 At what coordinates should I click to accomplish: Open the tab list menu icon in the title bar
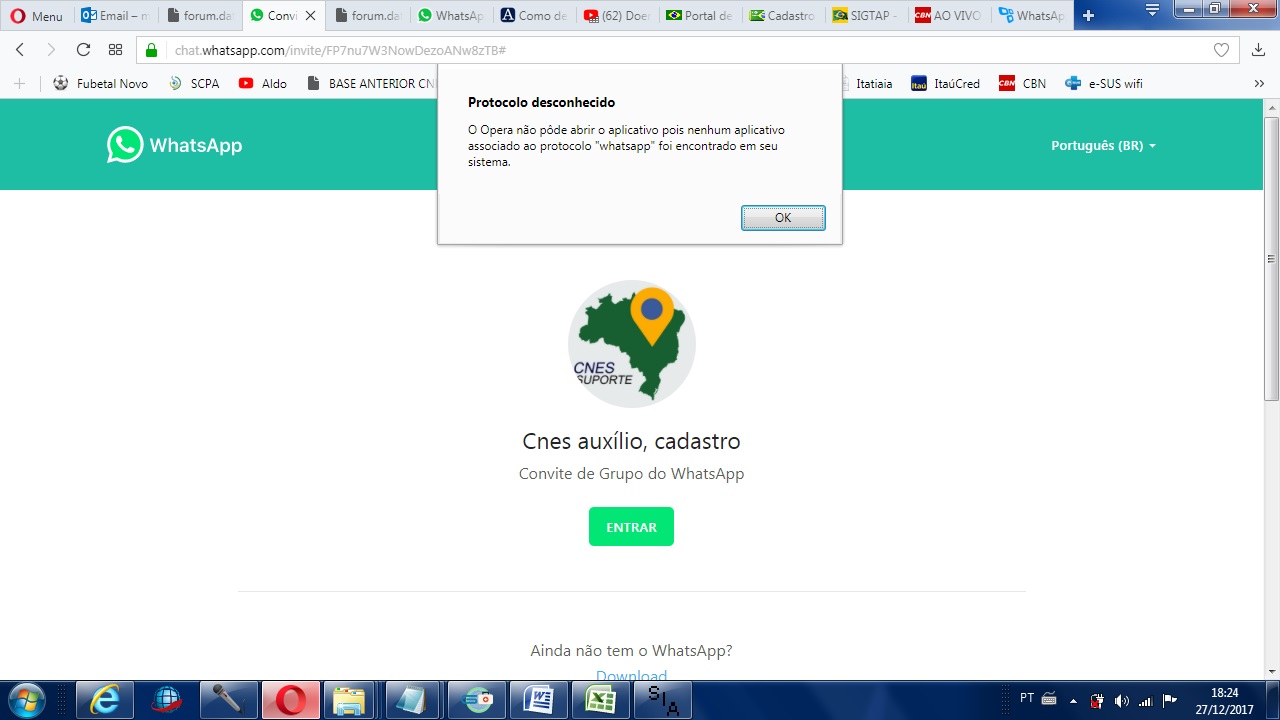(1152, 11)
